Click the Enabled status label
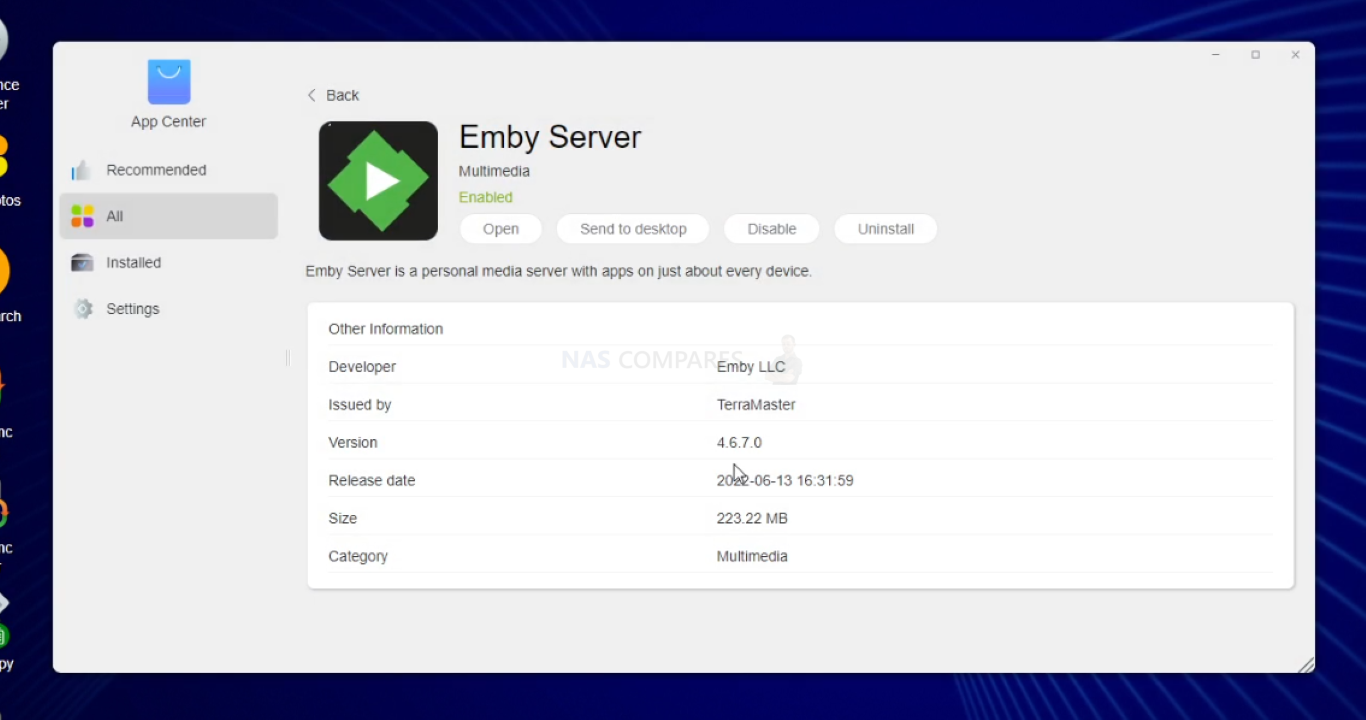The width and height of the screenshot is (1366, 720). point(486,197)
